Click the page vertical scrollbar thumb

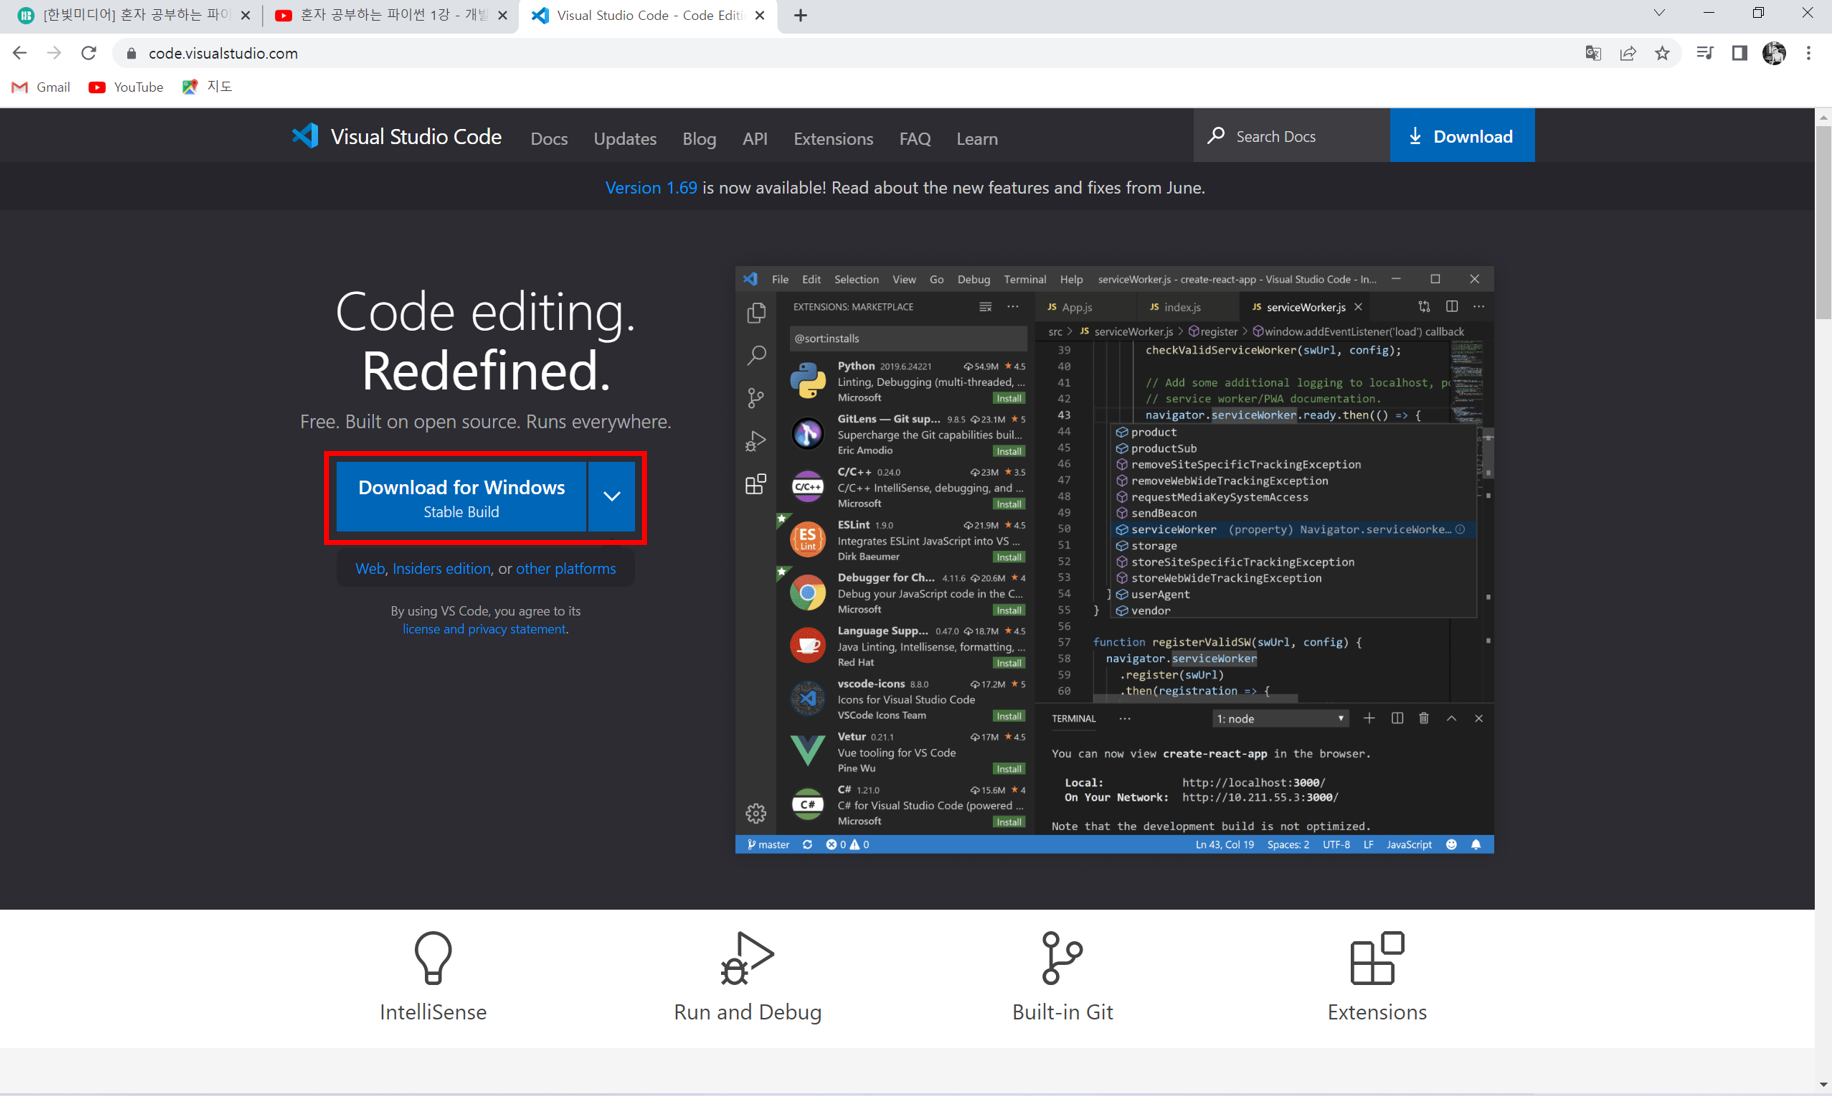(x=1823, y=223)
